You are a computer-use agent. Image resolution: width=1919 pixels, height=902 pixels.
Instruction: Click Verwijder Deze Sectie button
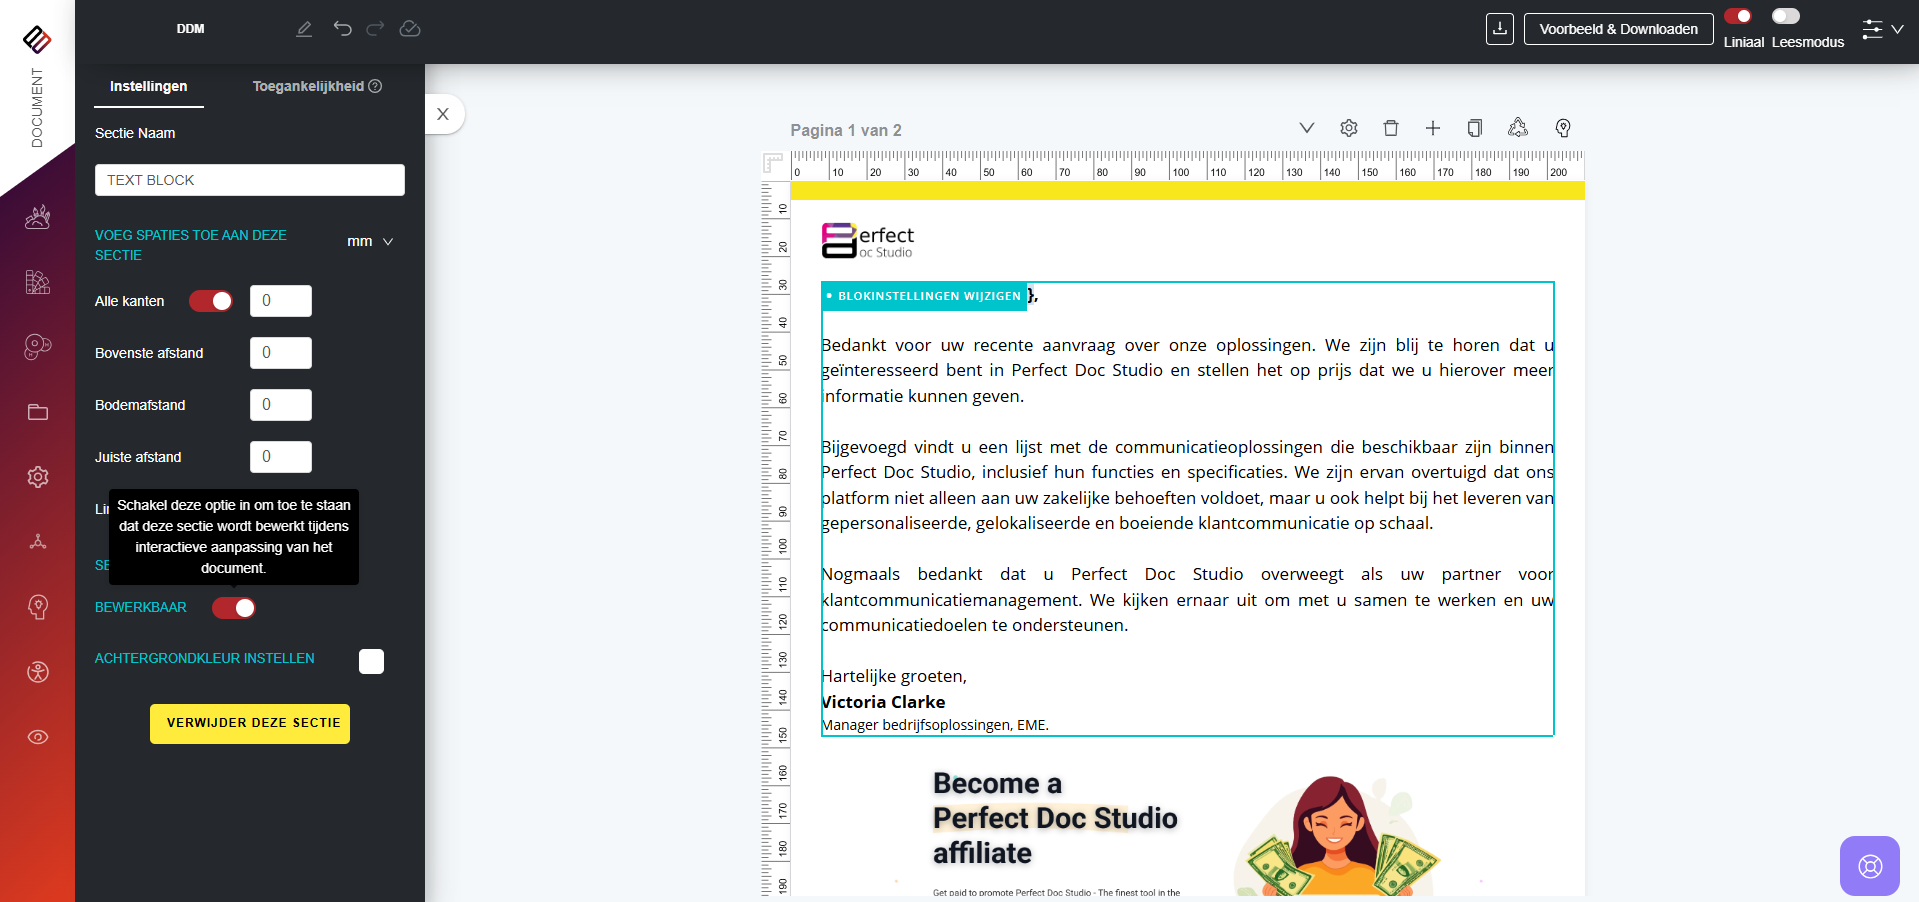(x=250, y=723)
